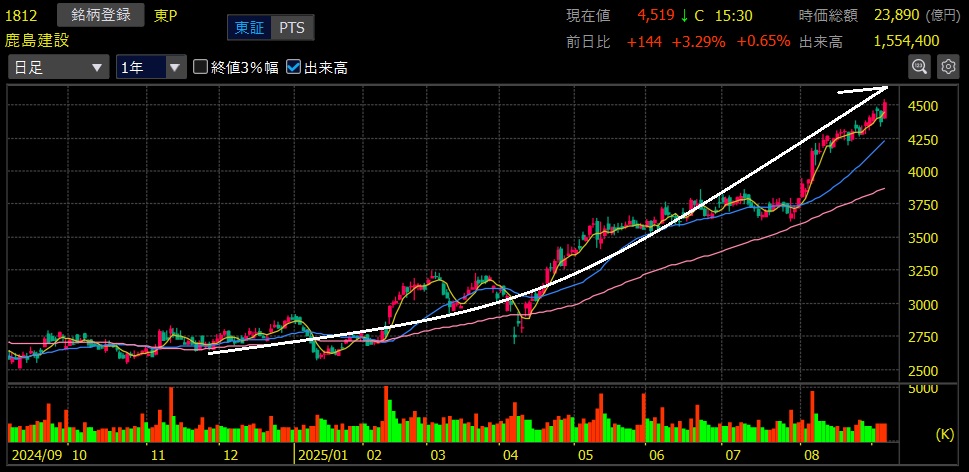Expand the 1年 period dropdown
The width and height of the screenshot is (969, 472).
tap(151, 67)
